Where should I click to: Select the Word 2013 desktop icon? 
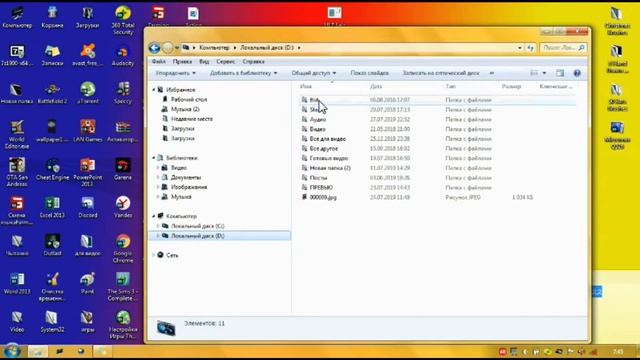17,283
